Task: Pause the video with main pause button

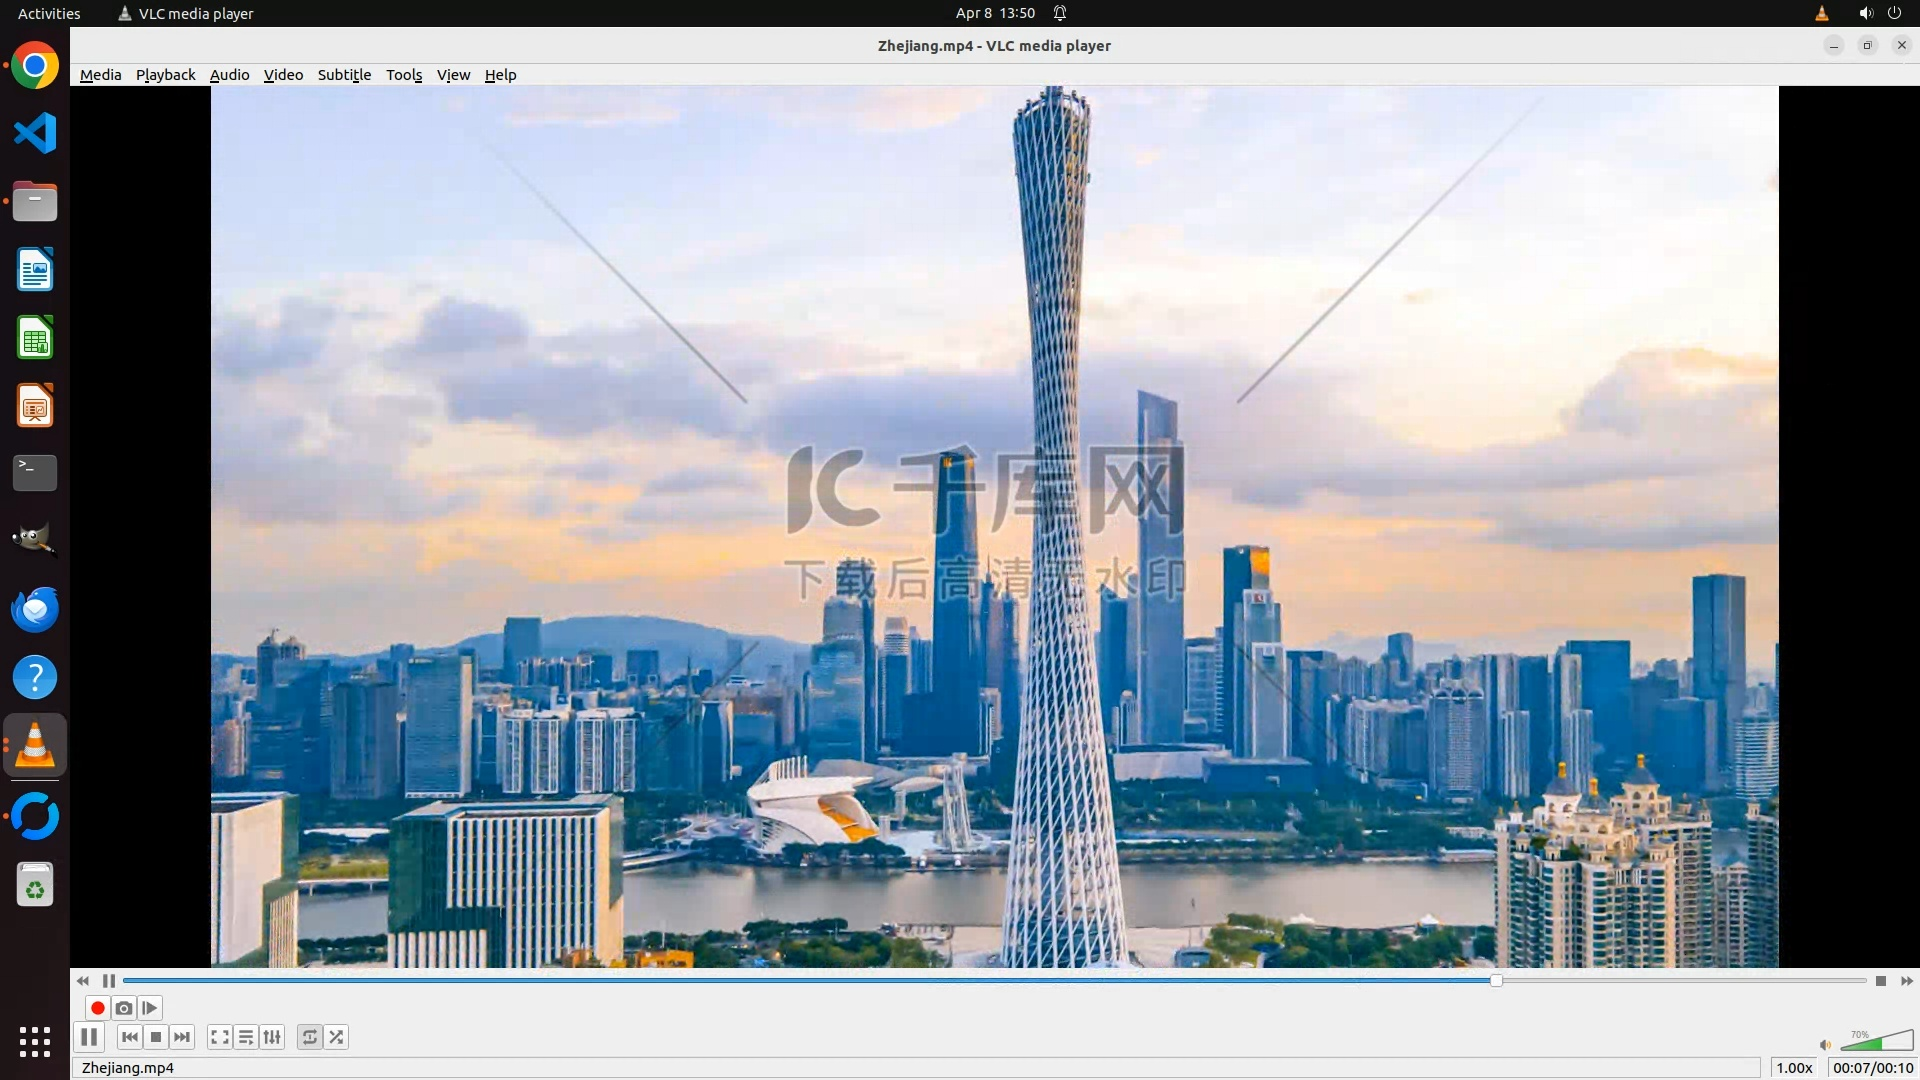Action: coord(89,1037)
